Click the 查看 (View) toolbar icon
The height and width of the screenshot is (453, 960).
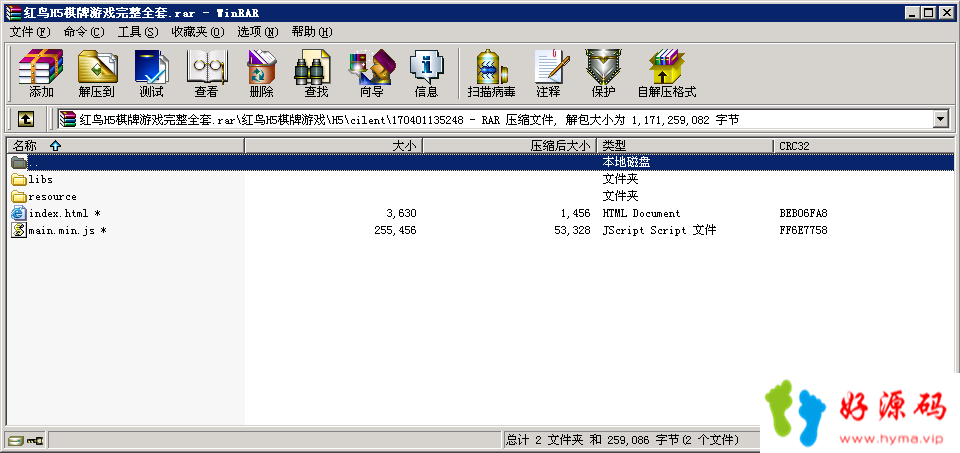206,67
